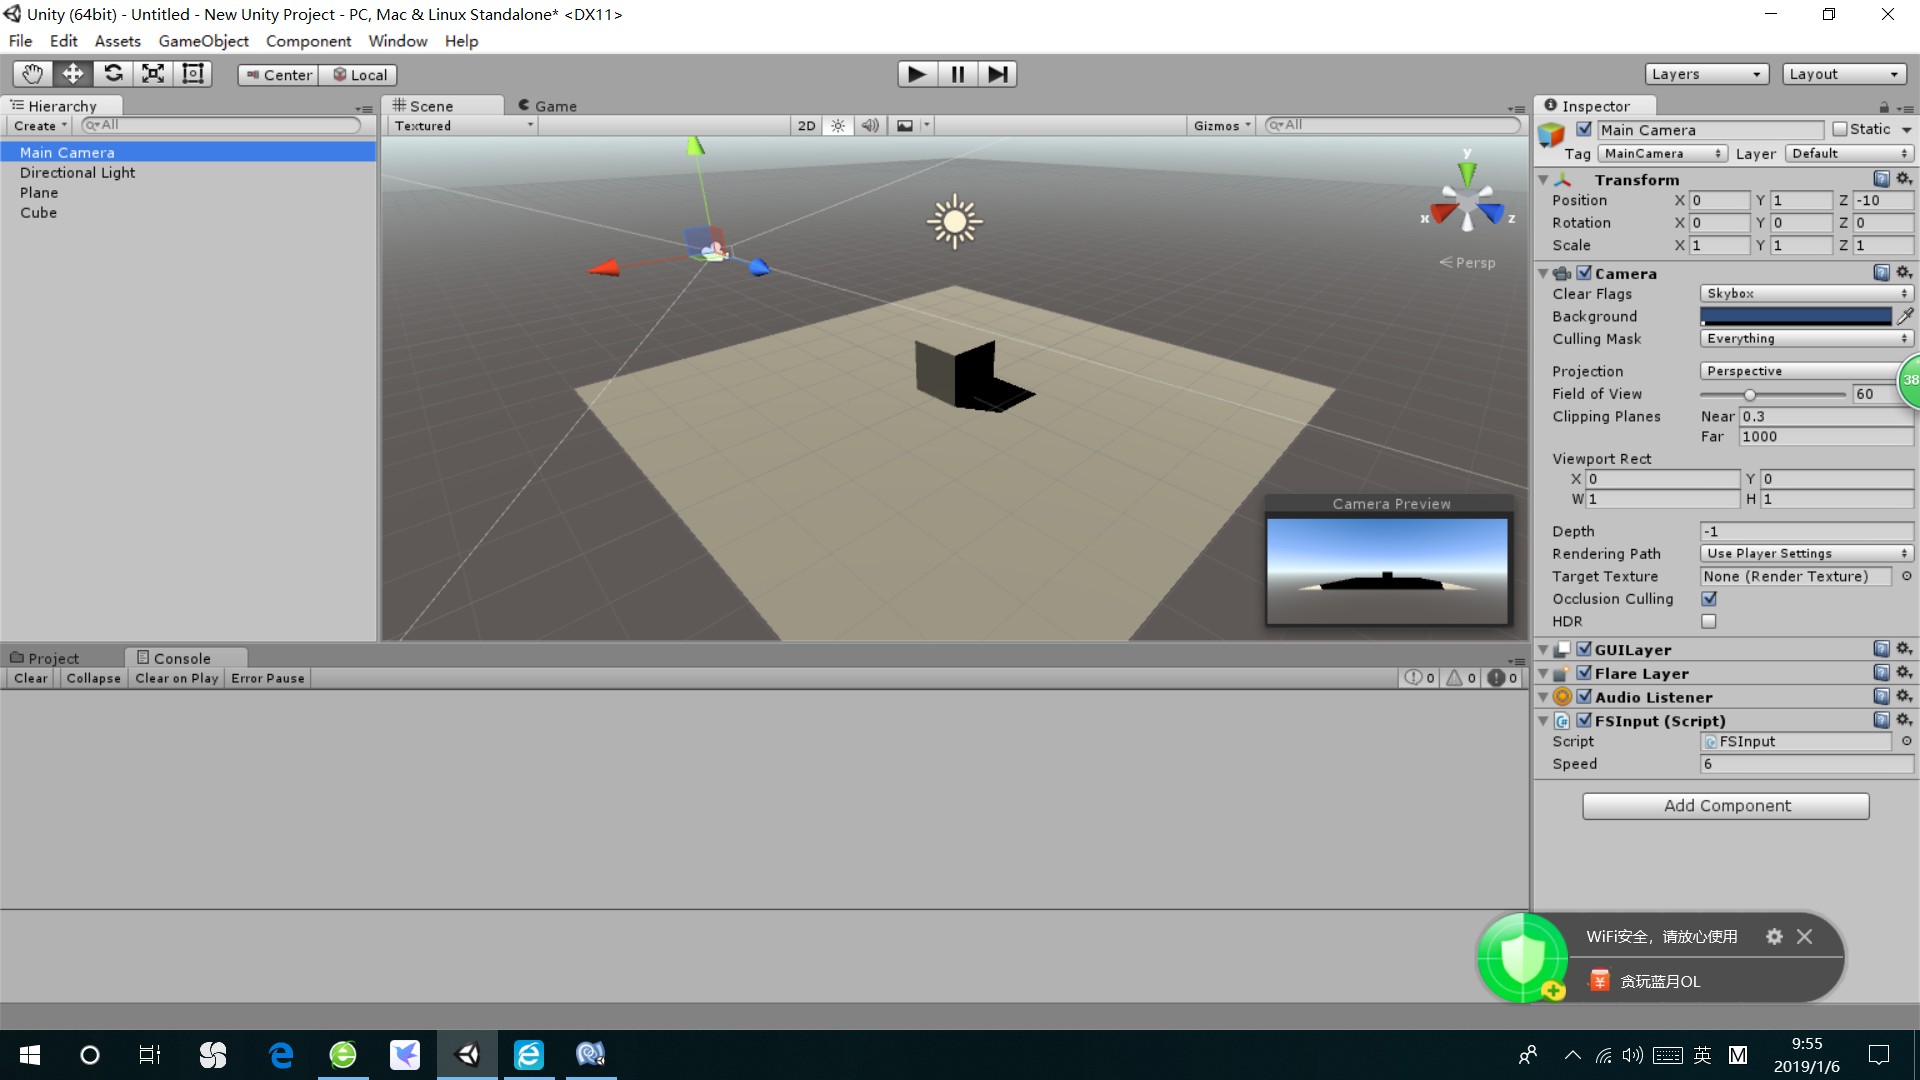Open the Clear Flags dropdown set to Skybox
The width and height of the screenshot is (1920, 1080).
pyautogui.click(x=1806, y=293)
